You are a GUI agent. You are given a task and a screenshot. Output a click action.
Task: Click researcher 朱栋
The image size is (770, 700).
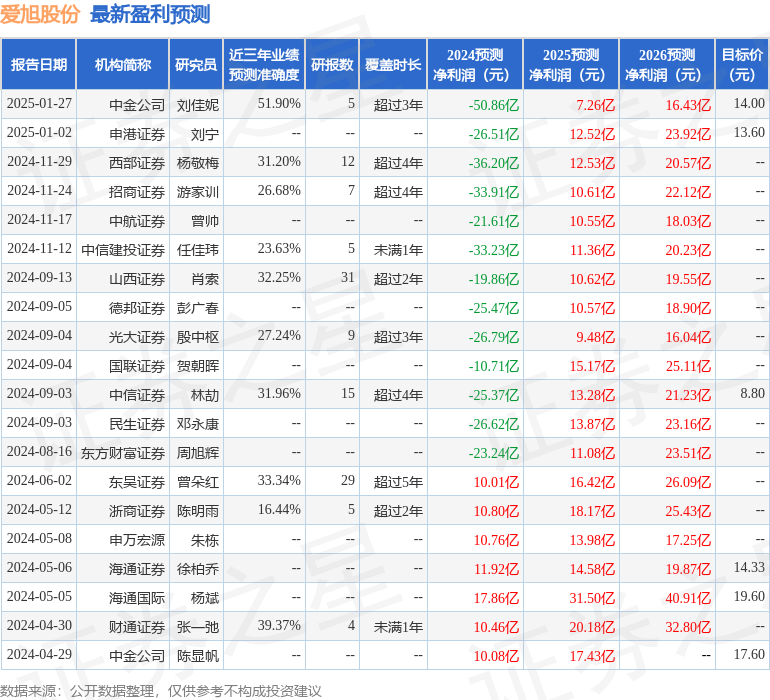tap(205, 539)
